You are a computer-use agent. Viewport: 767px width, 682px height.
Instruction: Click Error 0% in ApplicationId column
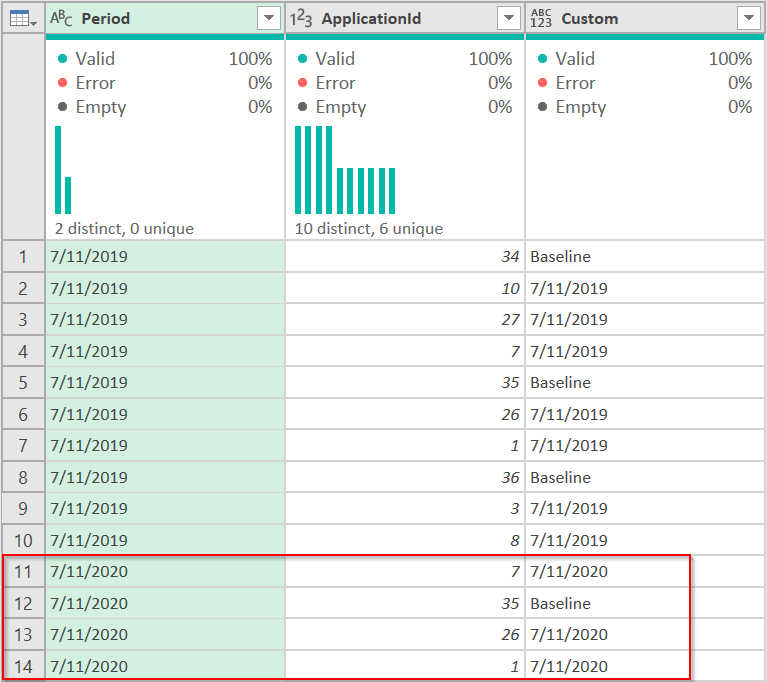(x=405, y=83)
